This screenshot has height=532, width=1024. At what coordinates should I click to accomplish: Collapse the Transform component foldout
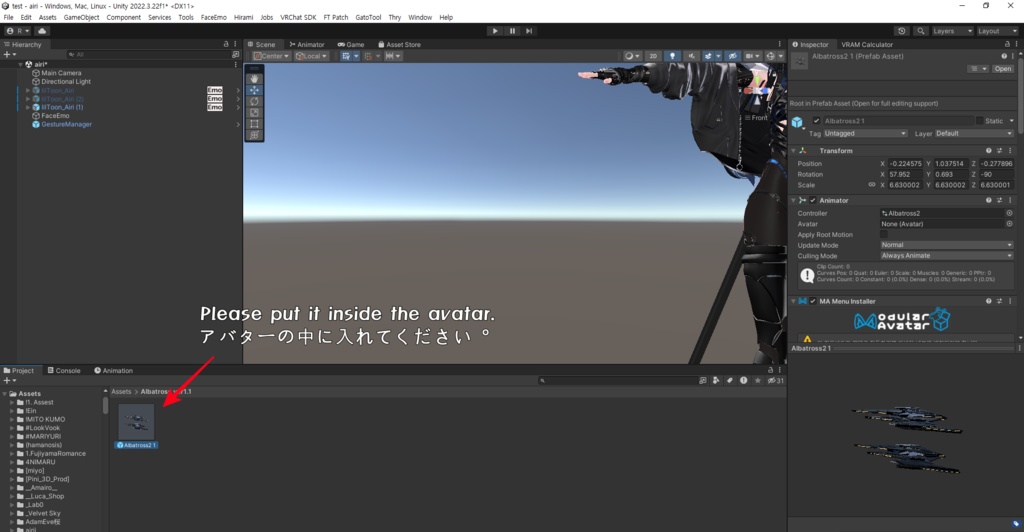pyautogui.click(x=794, y=151)
